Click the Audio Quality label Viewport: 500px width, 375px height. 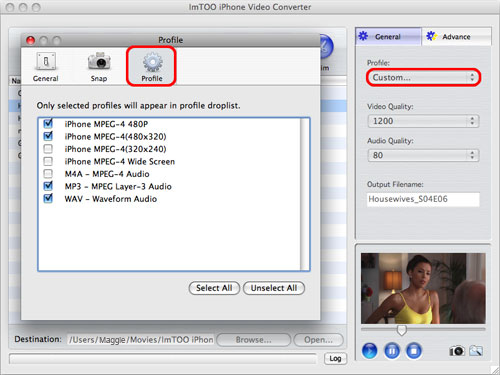390,141
